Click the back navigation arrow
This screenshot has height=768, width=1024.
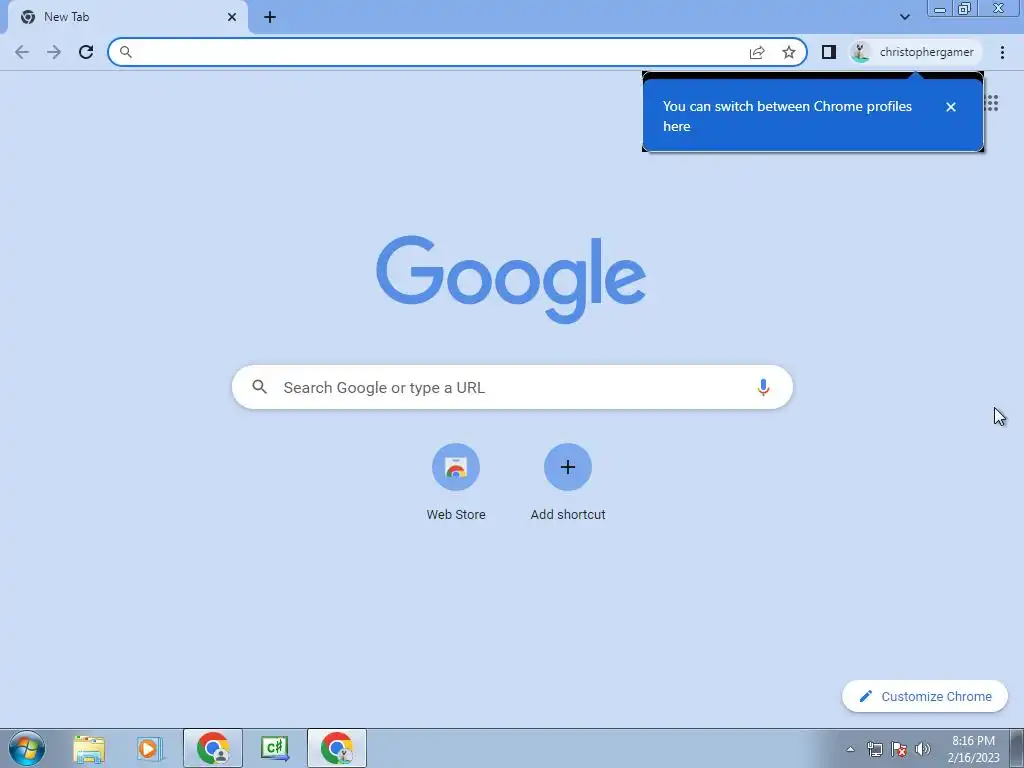pos(22,52)
